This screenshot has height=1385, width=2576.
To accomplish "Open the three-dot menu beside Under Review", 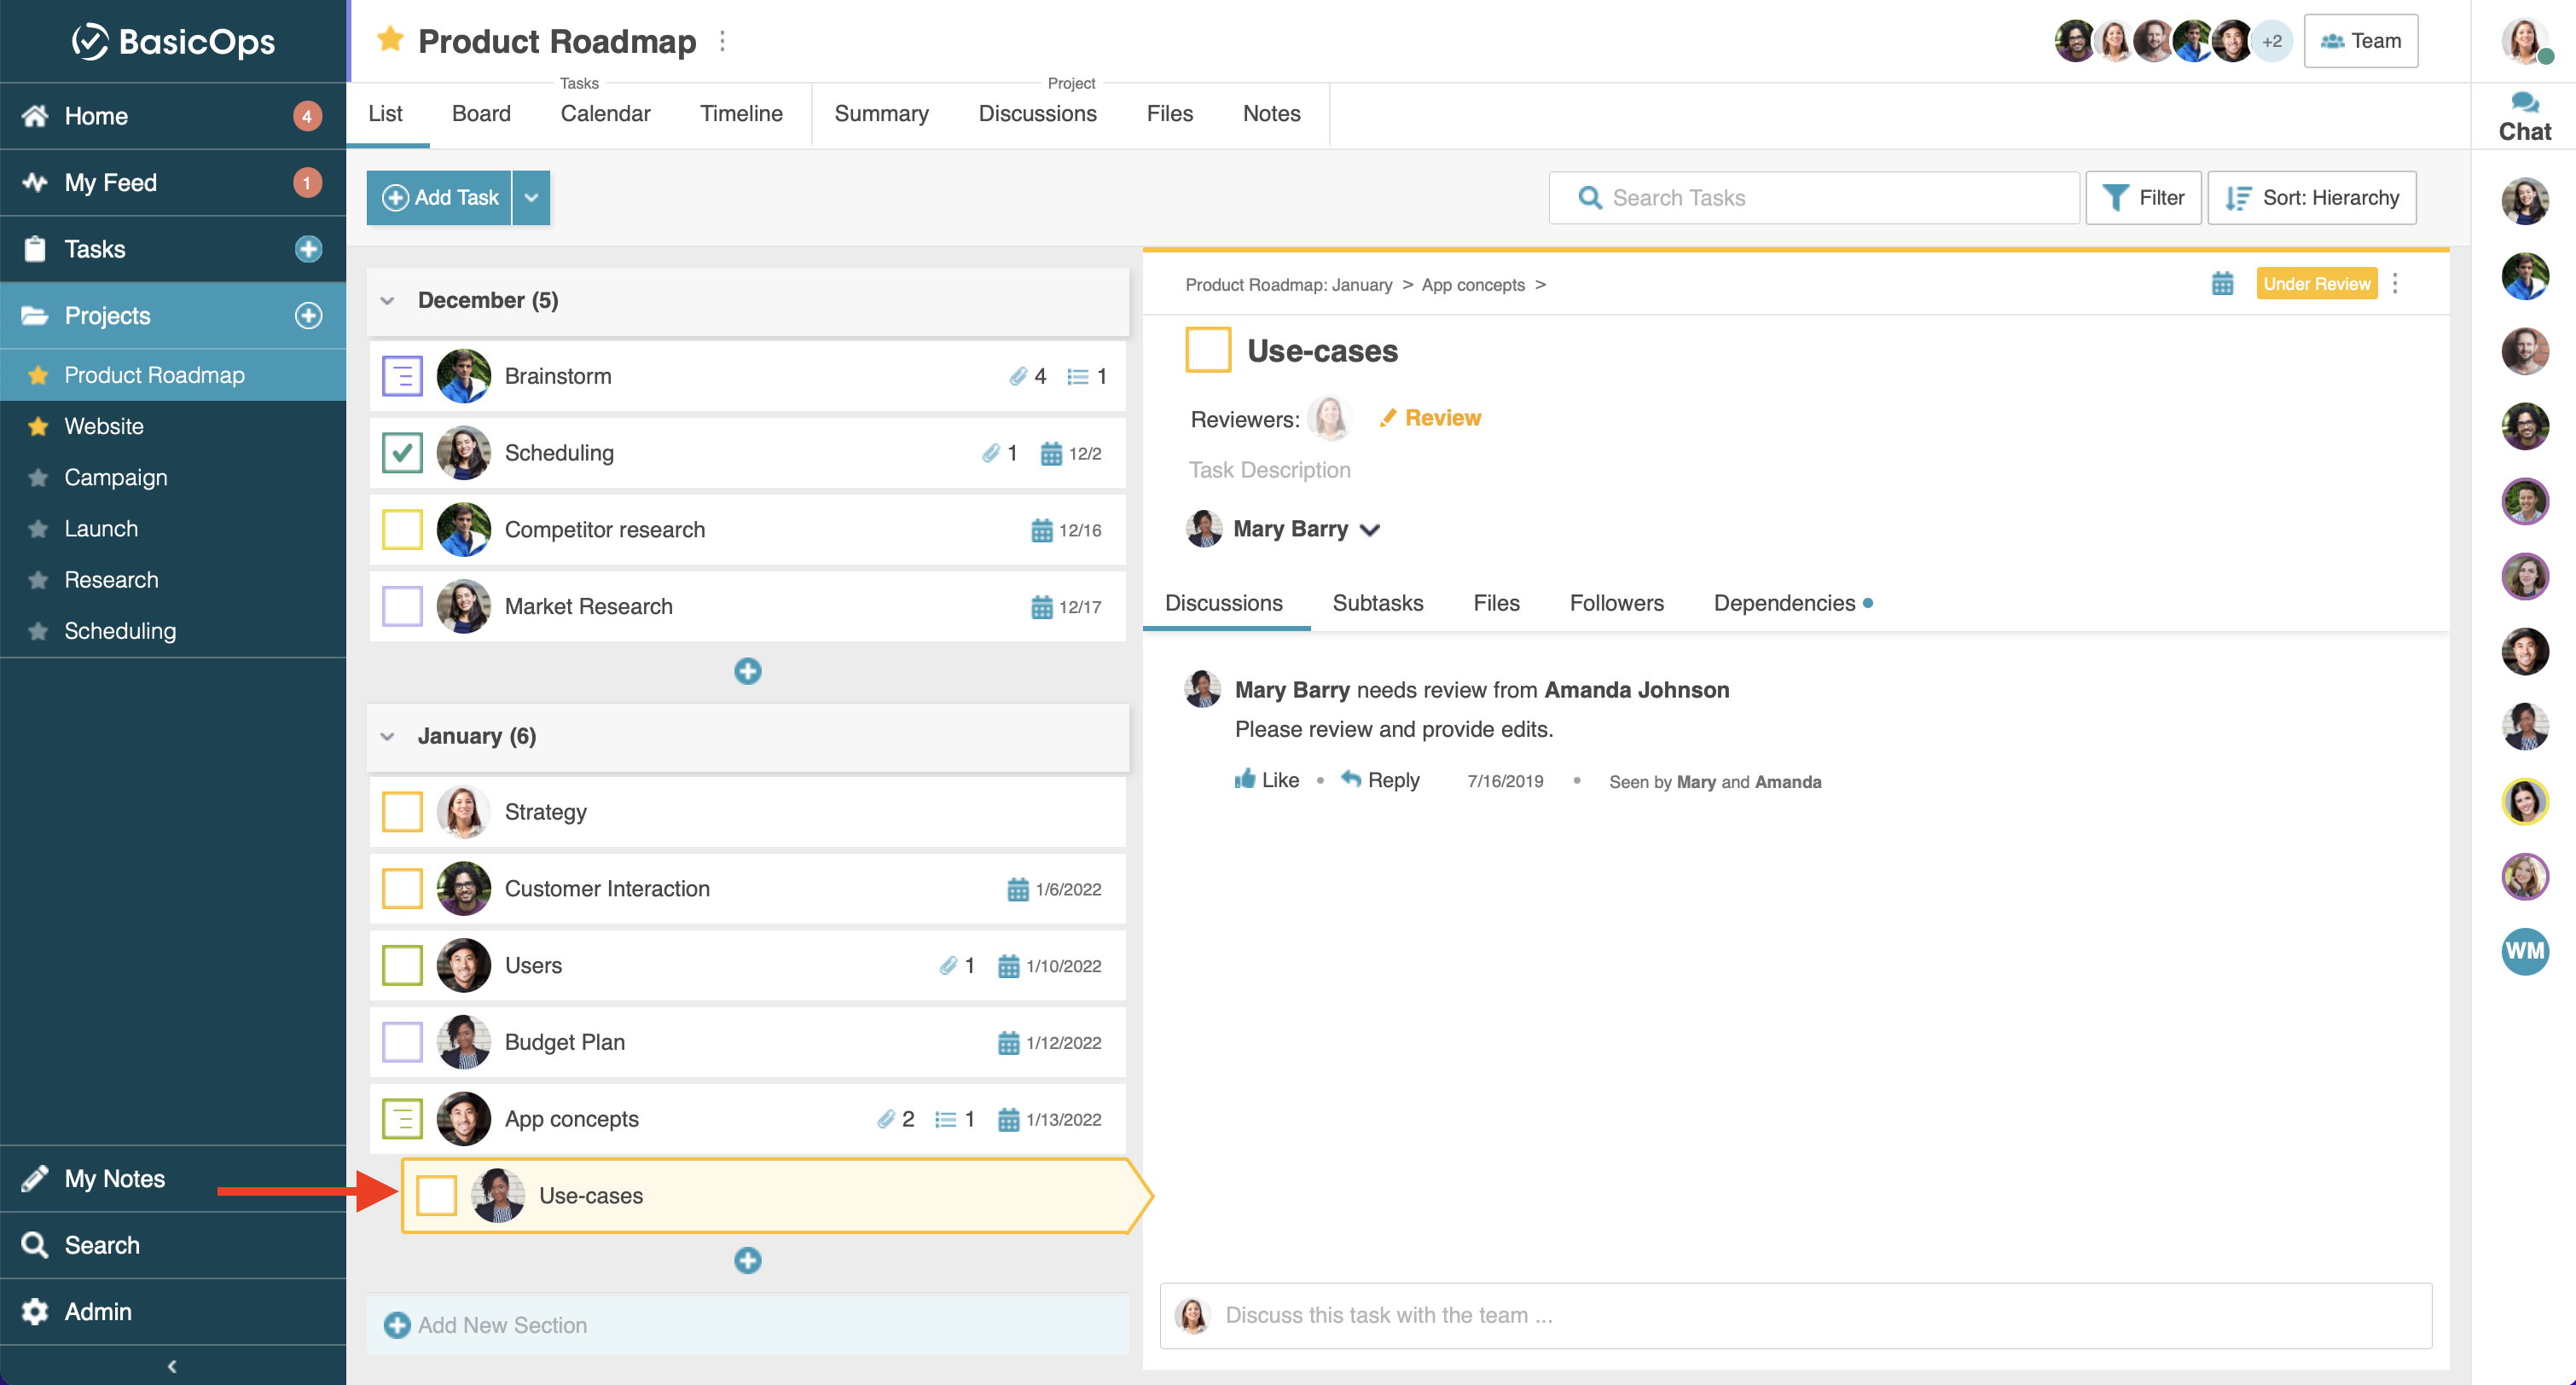I will pos(2395,284).
